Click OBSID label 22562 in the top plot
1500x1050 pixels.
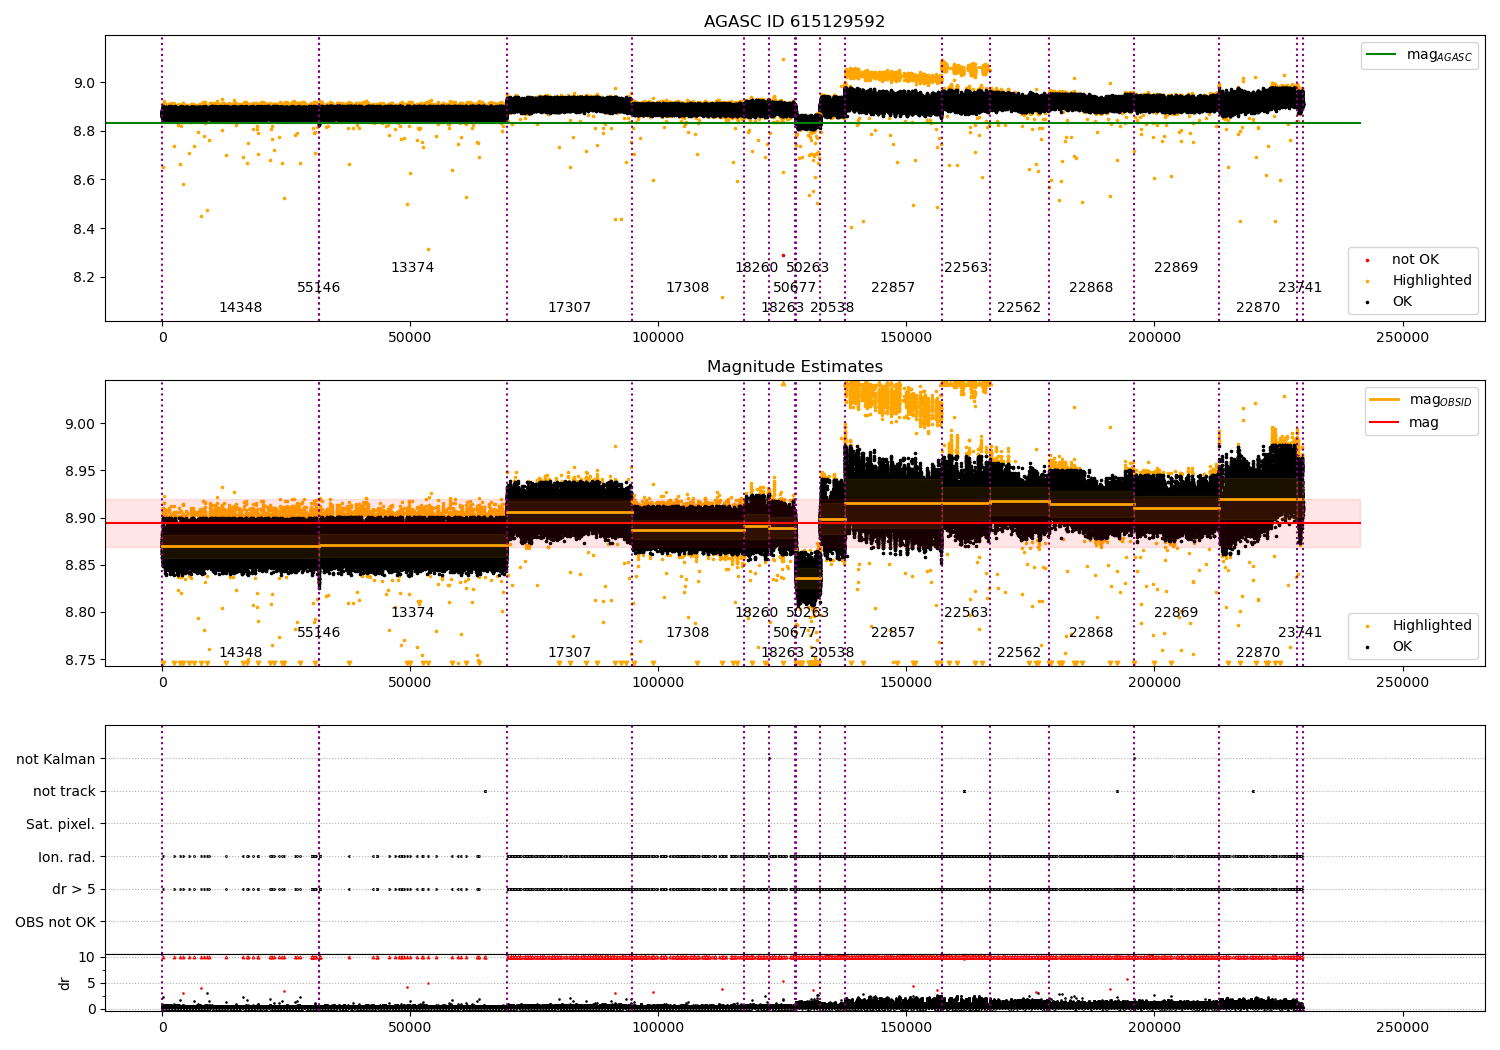1019,308
